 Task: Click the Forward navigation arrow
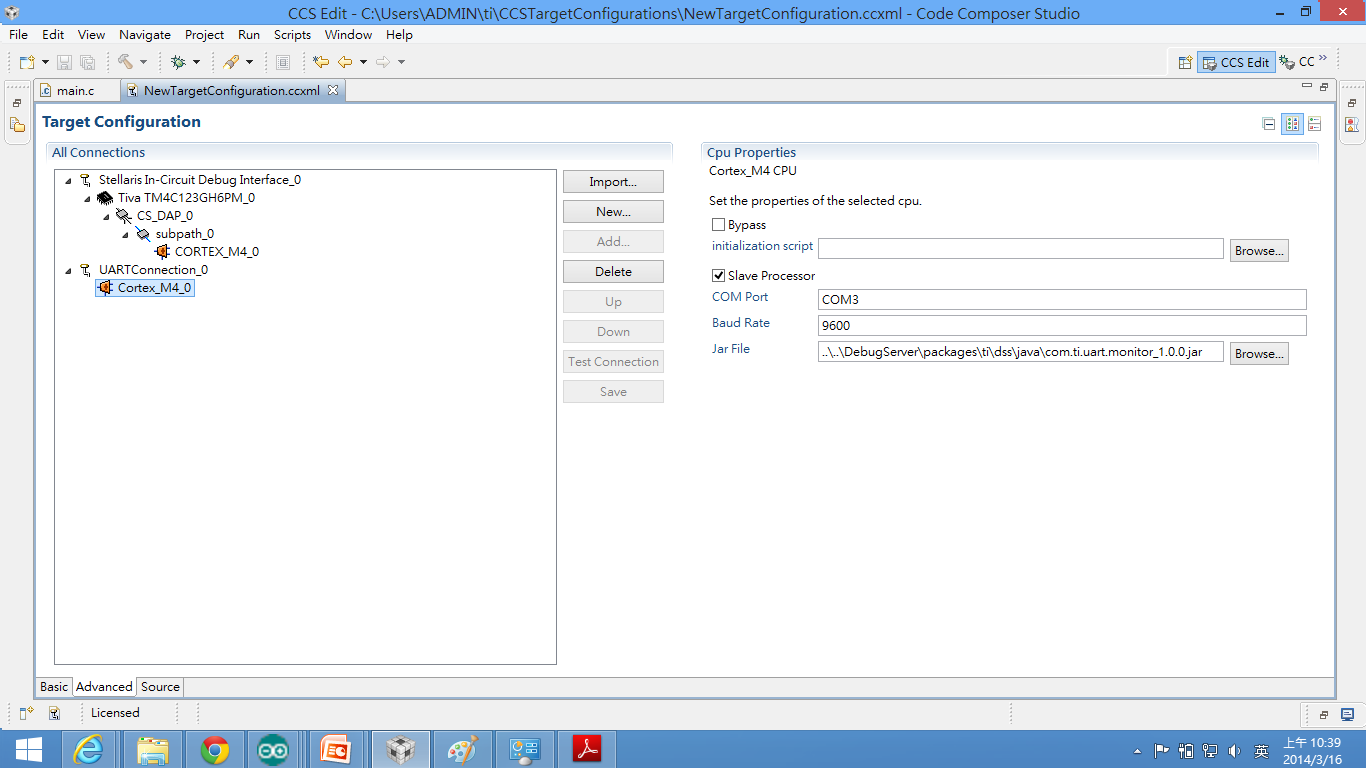pyautogui.click(x=383, y=62)
